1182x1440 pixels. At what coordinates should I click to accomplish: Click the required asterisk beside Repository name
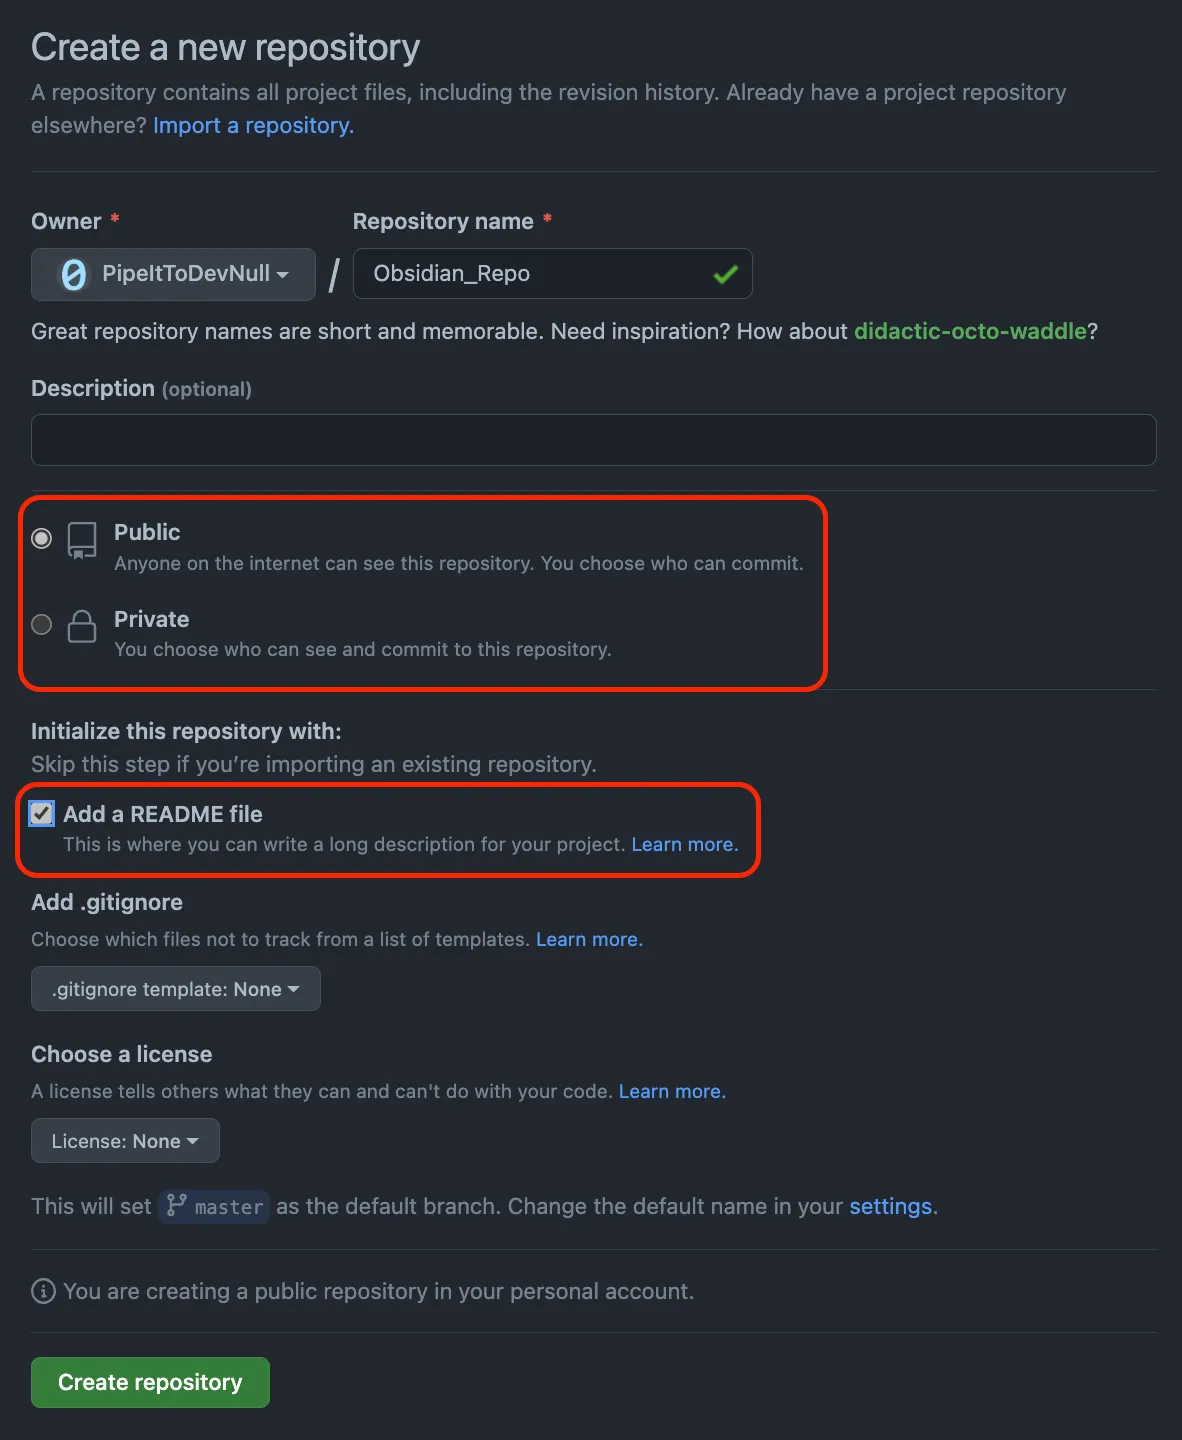tap(548, 220)
